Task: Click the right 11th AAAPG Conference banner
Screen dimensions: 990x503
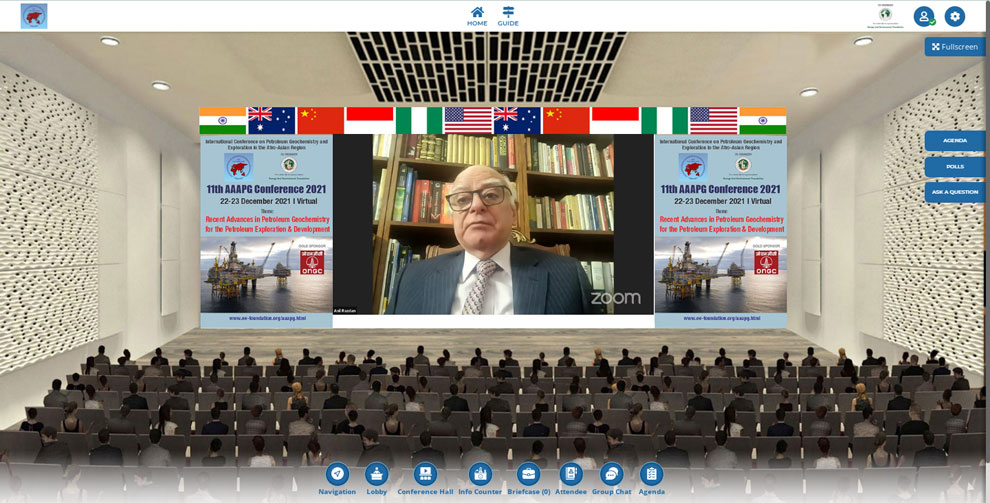Action: click(720, 231)
